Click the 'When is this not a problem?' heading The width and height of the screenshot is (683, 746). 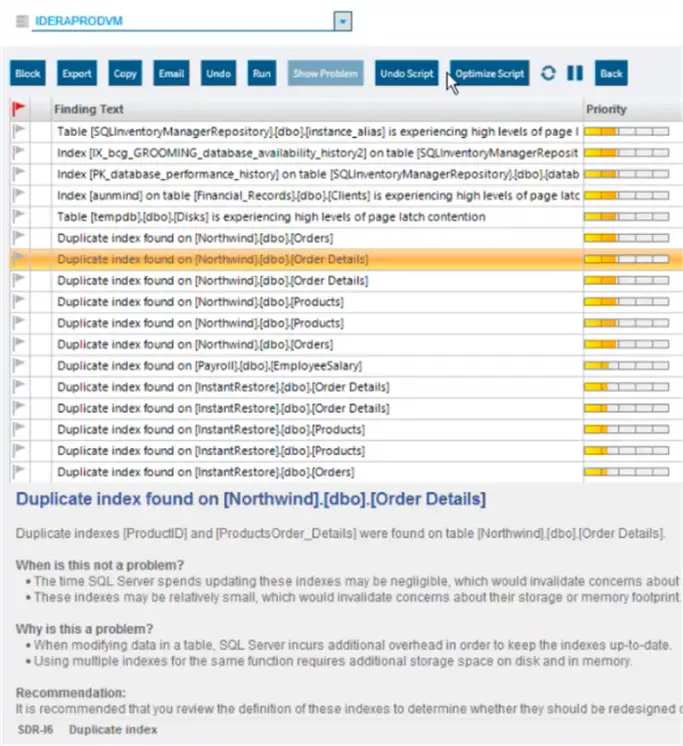[99, 565]
